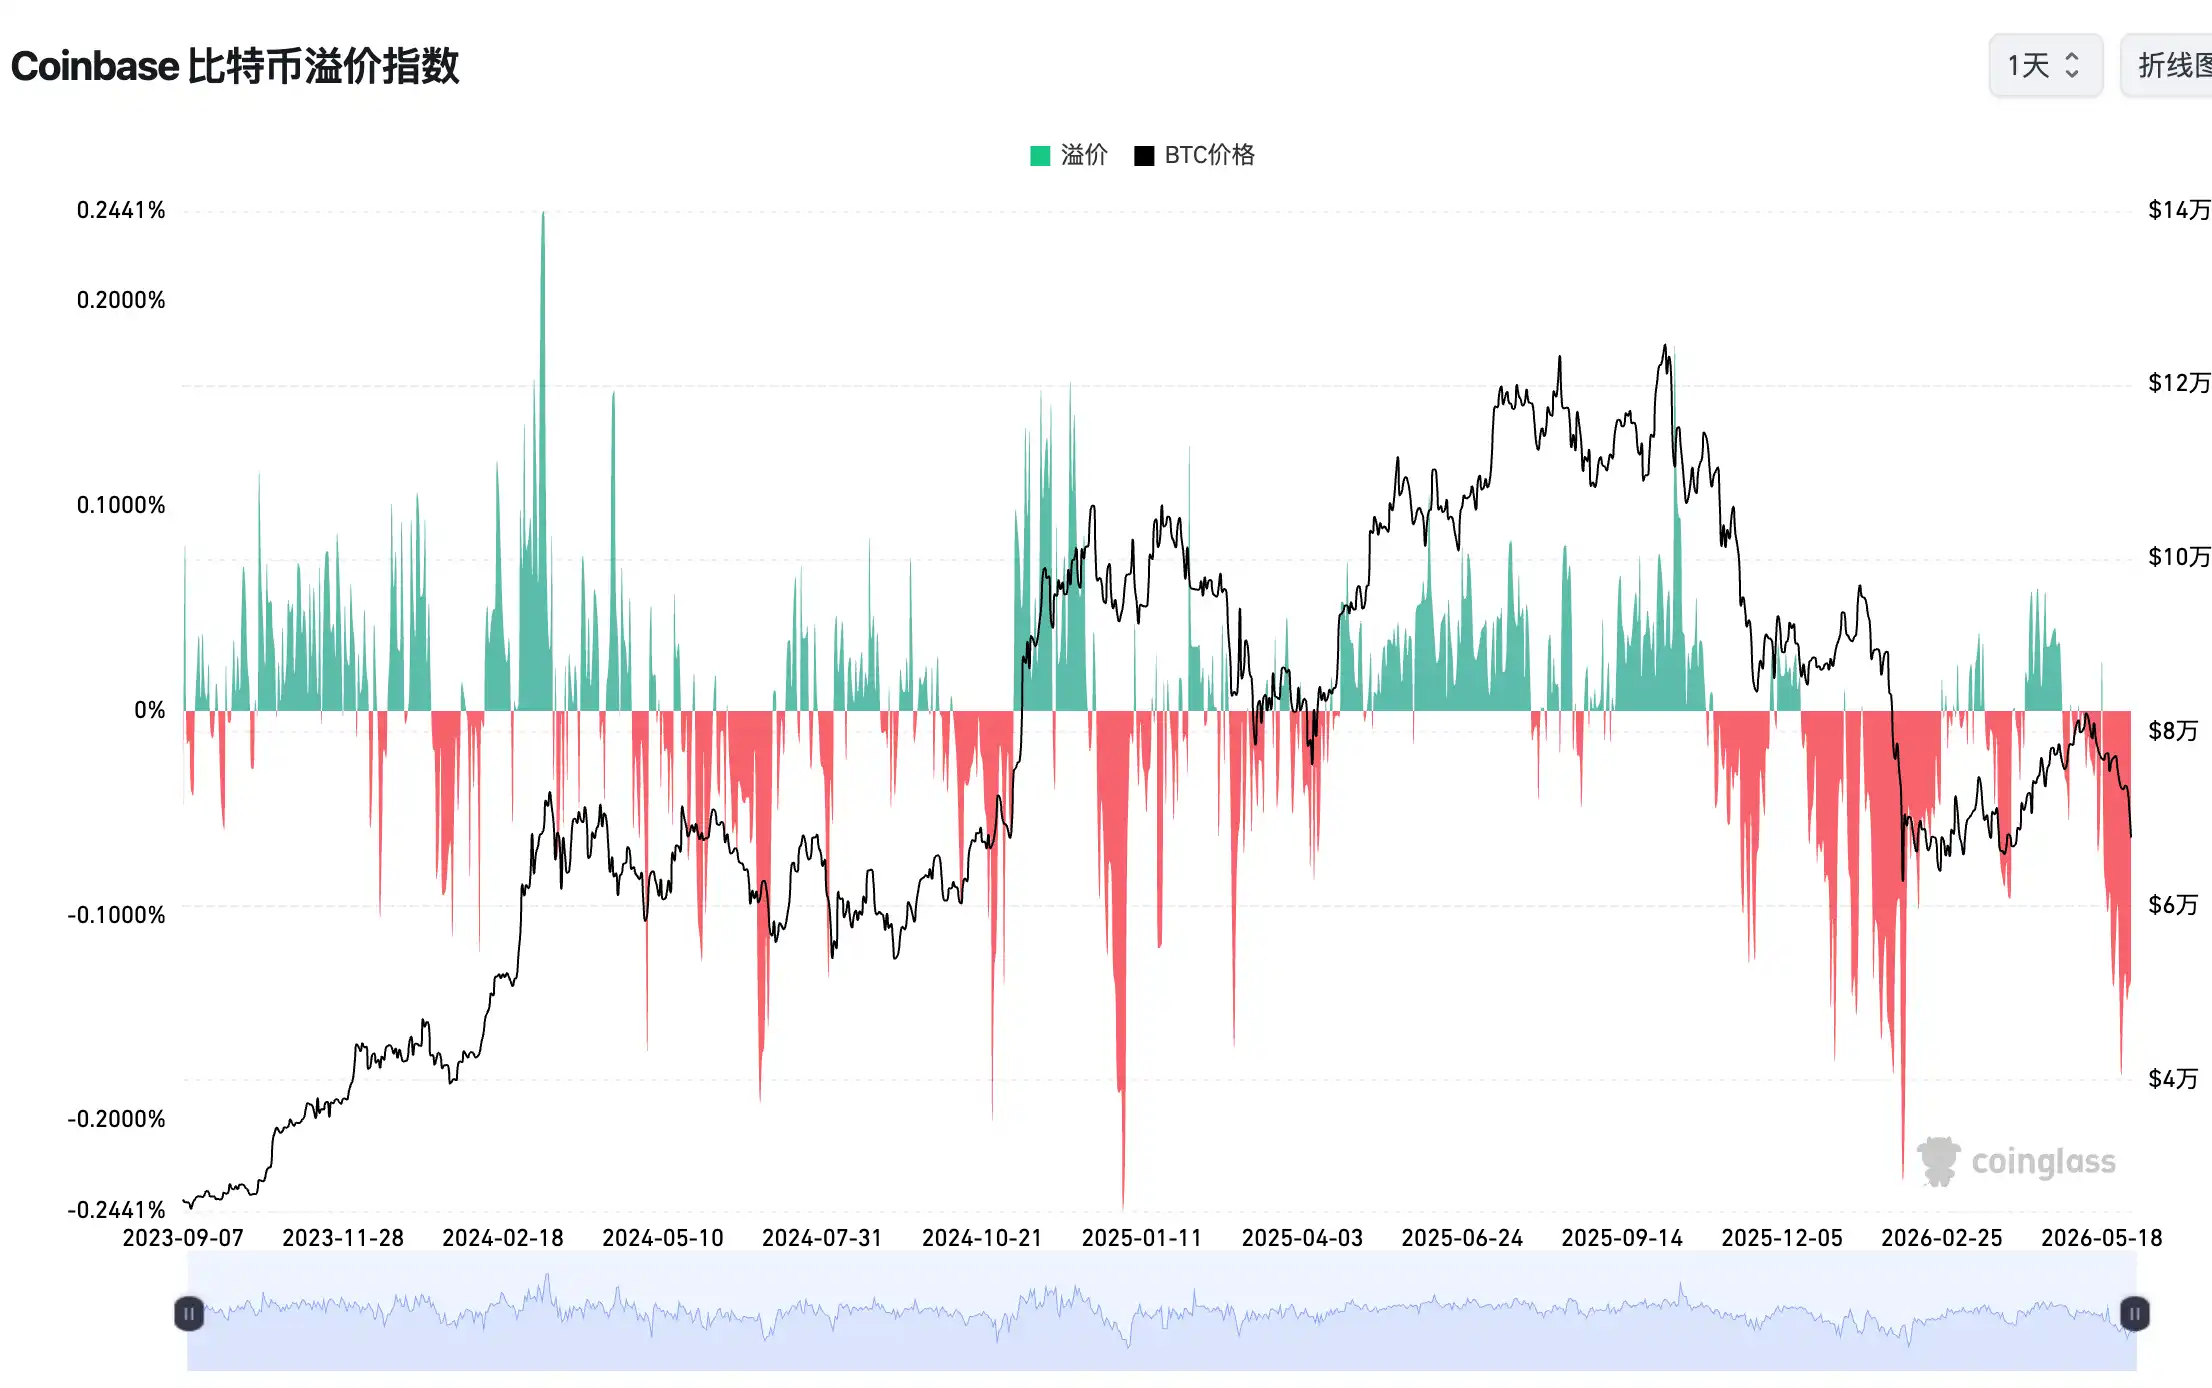2212x1388 pixels.
Task: Click the green 溢价 legend color swatch
Action: coord(1040,156)
